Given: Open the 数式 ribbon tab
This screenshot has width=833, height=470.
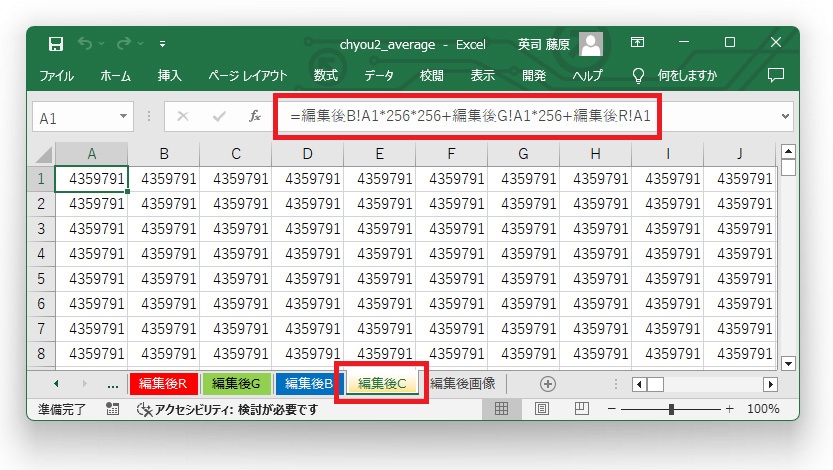Looking at the screenshot, I should tap(325, 76).
